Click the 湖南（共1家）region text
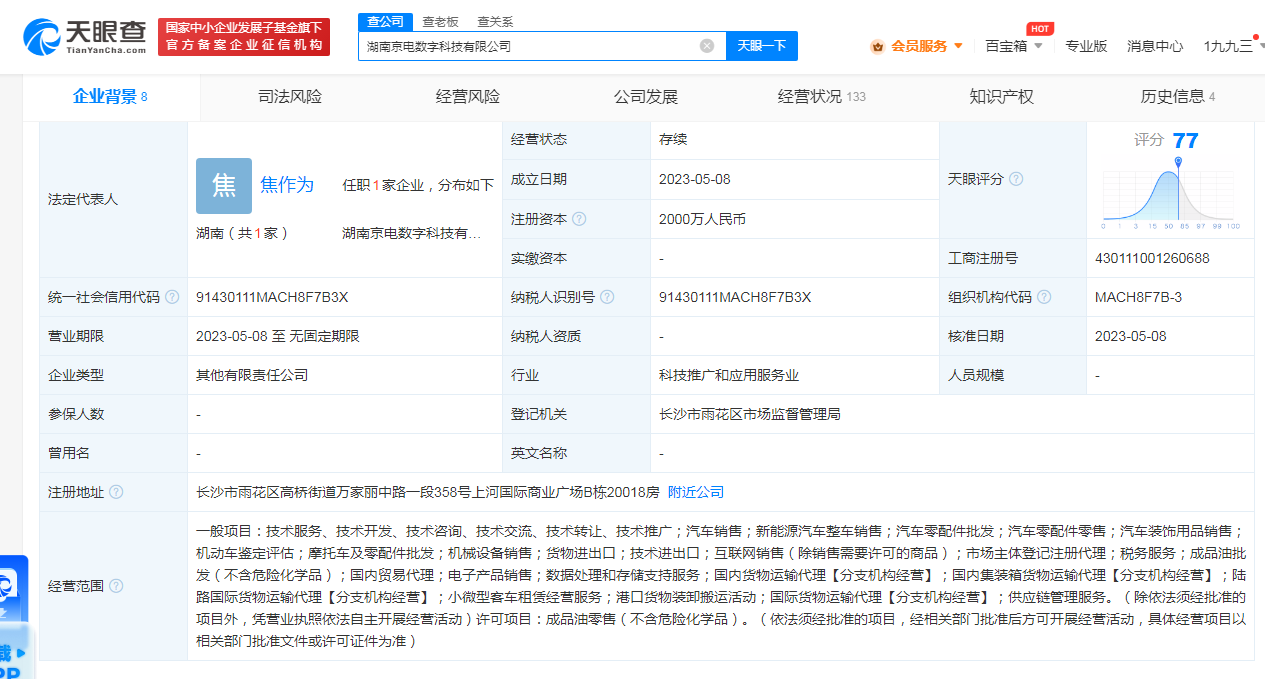The image size is (1265, 679). coord(243,233)
